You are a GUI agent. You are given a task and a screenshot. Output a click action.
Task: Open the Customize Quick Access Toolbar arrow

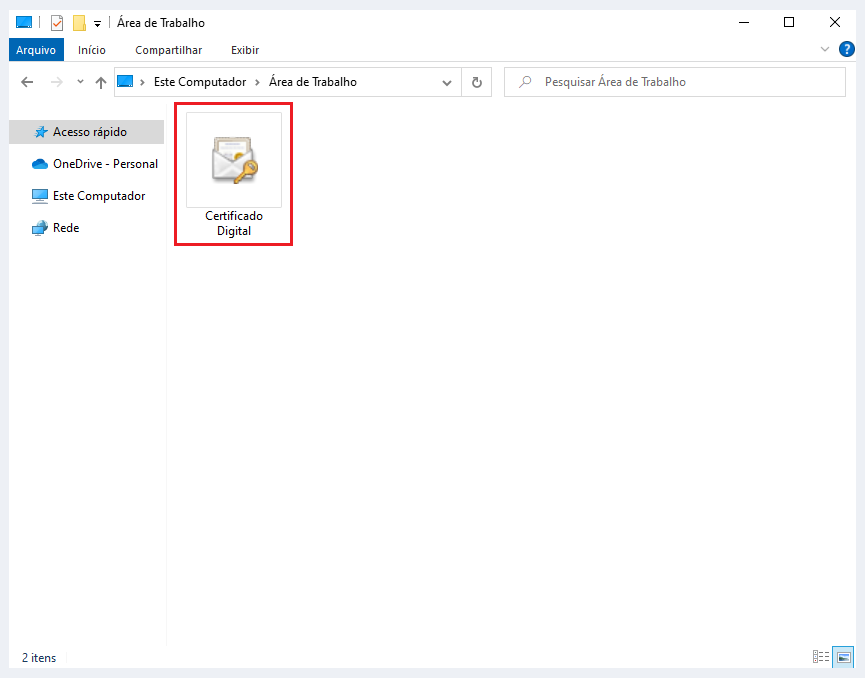(x=97, y=24)
